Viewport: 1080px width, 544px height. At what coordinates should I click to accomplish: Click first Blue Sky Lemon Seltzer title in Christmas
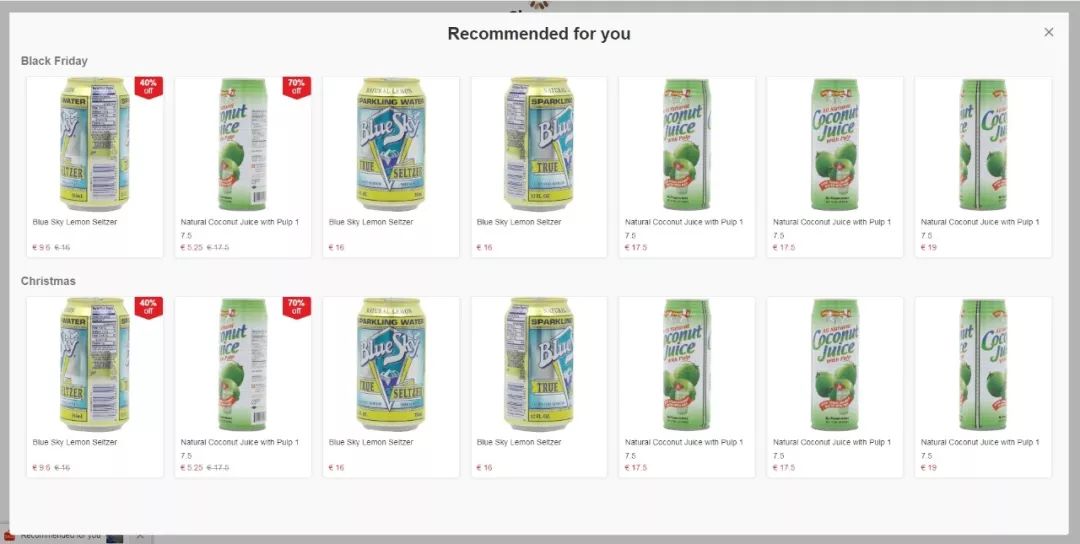pos(74,443)
